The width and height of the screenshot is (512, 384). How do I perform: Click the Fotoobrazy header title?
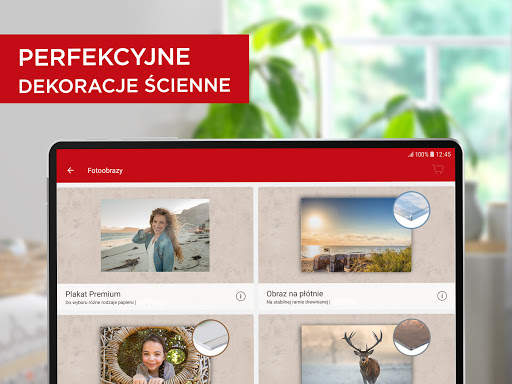pyautogui.click(x=105, y=171)
